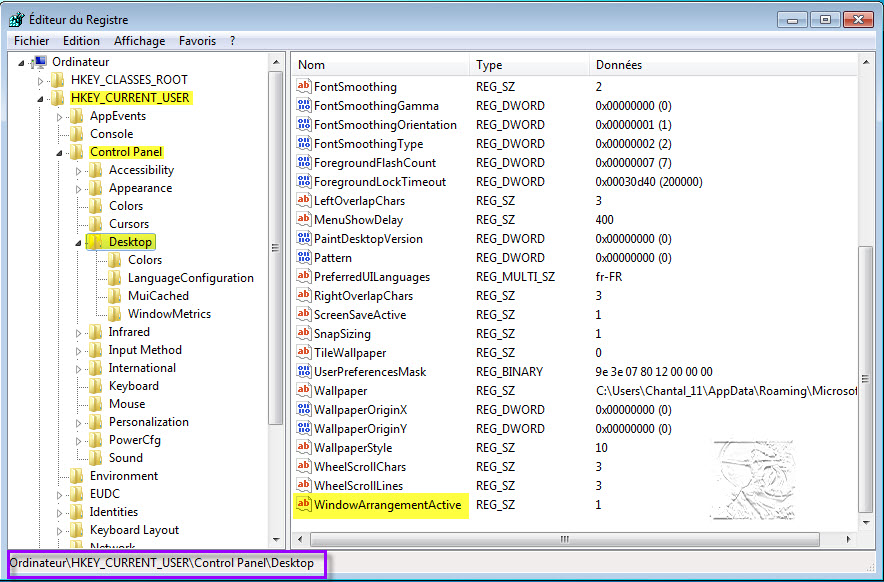This screenshot has width=884, height=582.
Task: Click the Sound folder icon
Action: (x=95, y=458)
